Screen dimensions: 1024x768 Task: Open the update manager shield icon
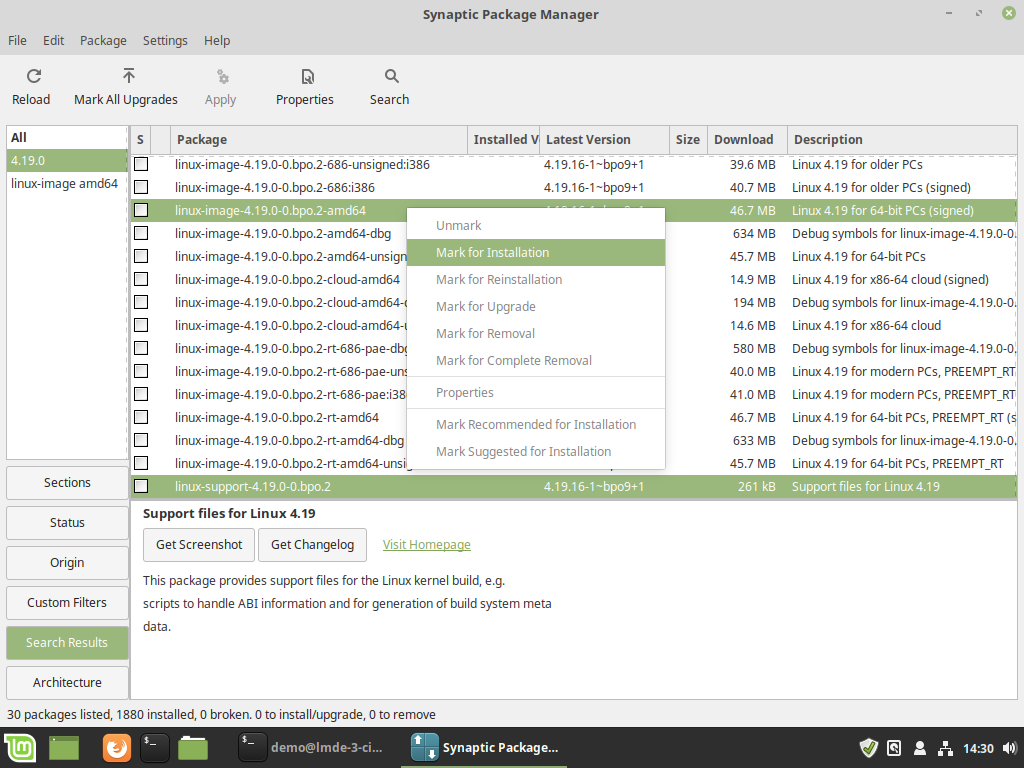click(x=869, y=748)
